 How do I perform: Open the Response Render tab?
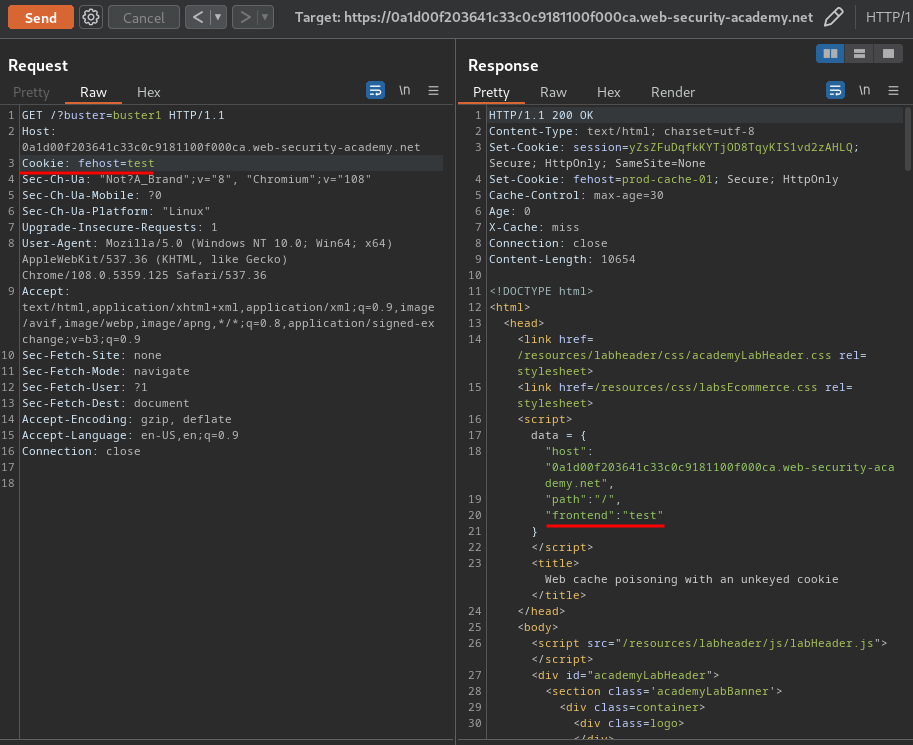pyautogui.click(x=673, y=92)
